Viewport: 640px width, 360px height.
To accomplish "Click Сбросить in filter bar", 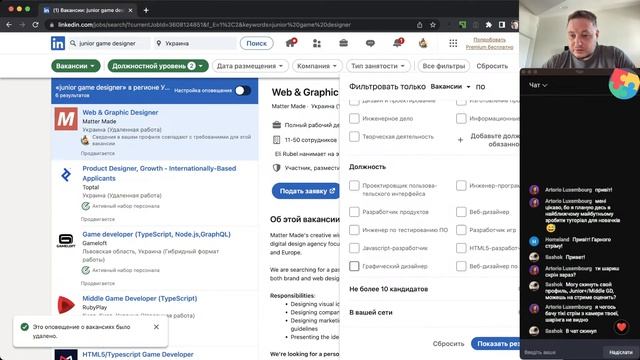I will [492, 66].
